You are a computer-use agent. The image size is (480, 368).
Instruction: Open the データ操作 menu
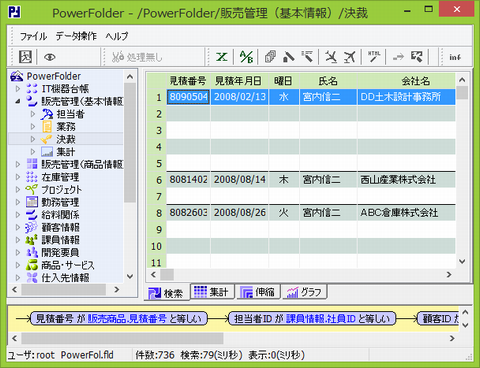(76, 36)
